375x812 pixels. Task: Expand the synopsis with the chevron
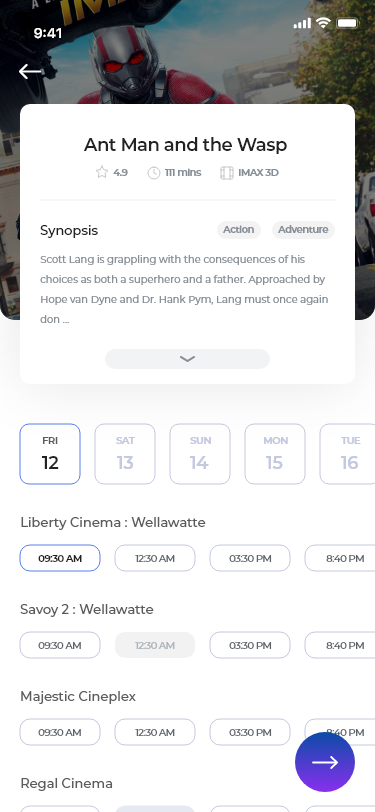[x=188, y=359]
